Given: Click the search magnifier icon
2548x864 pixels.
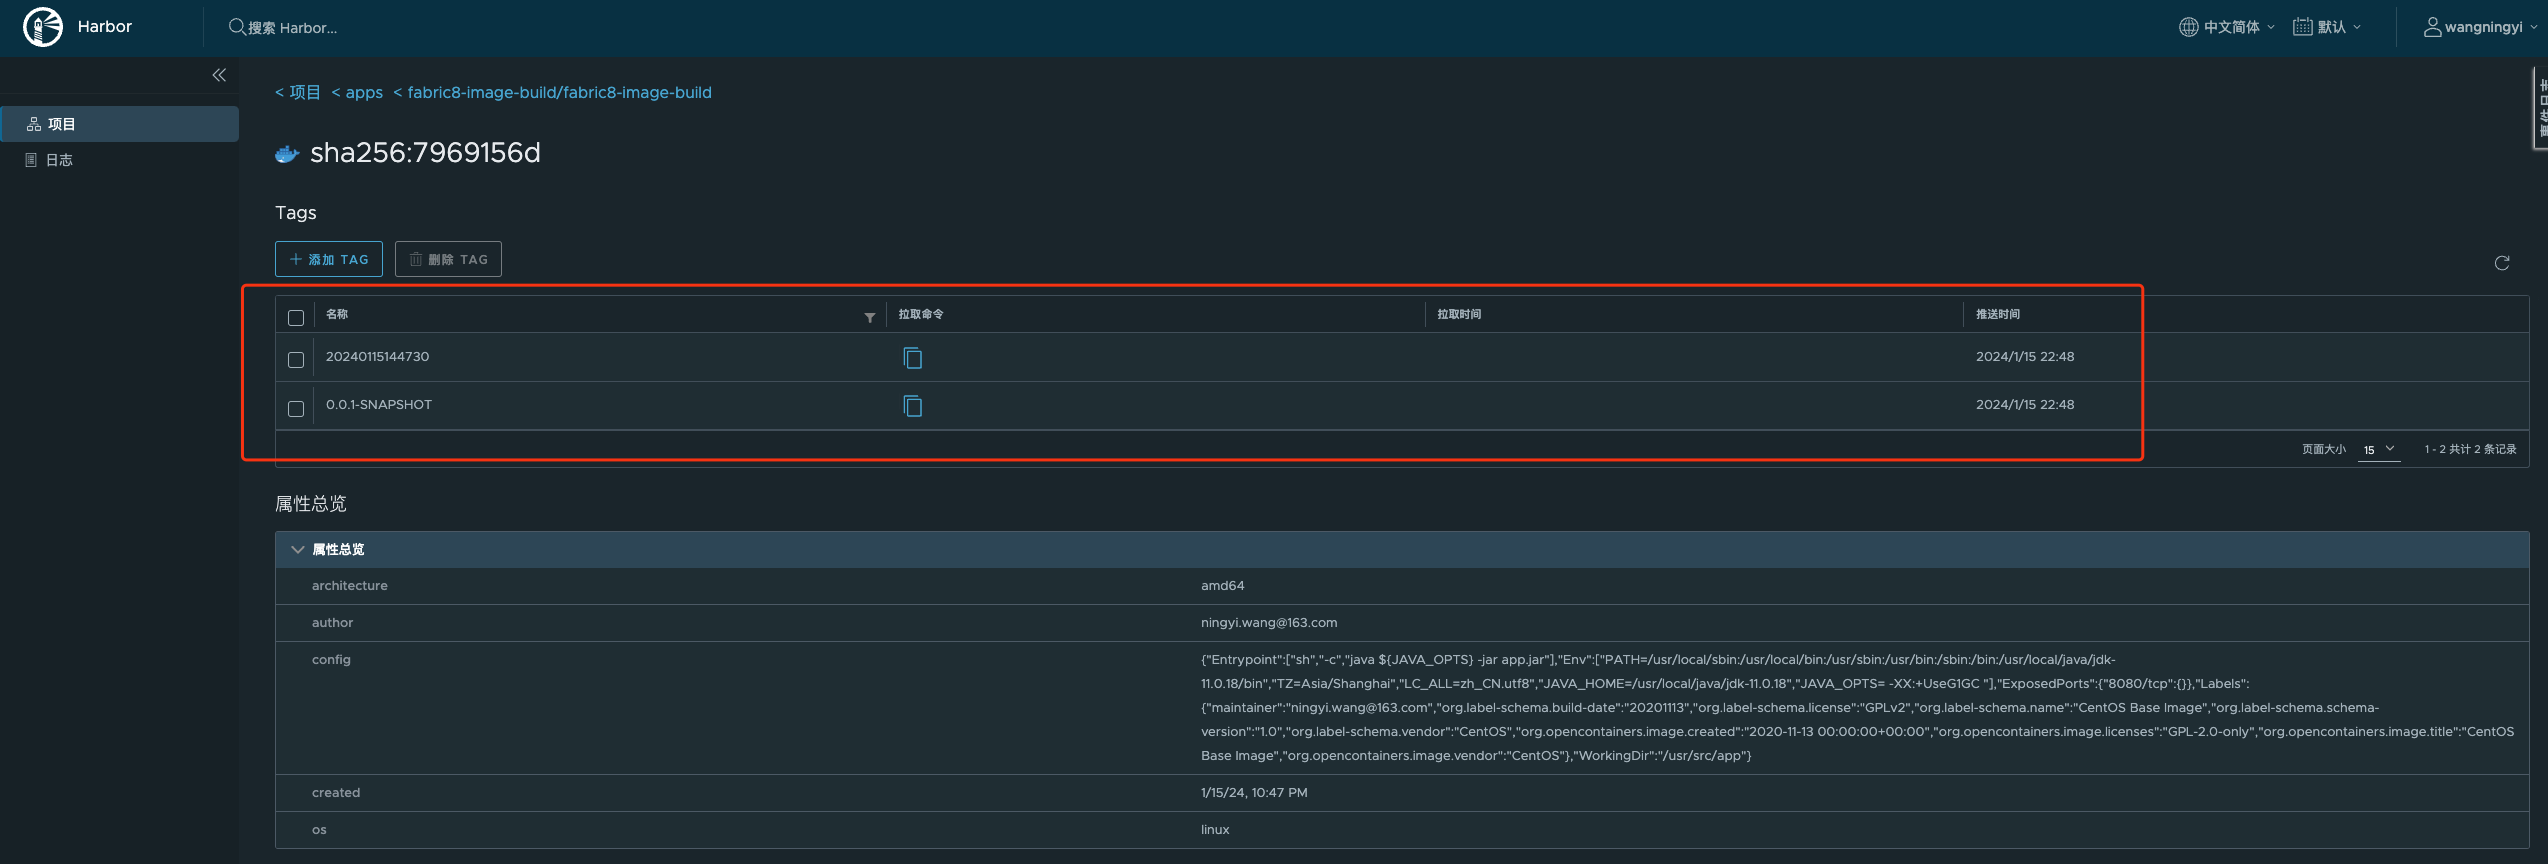Looking at the screenshot, I should (x=237, y=27).
